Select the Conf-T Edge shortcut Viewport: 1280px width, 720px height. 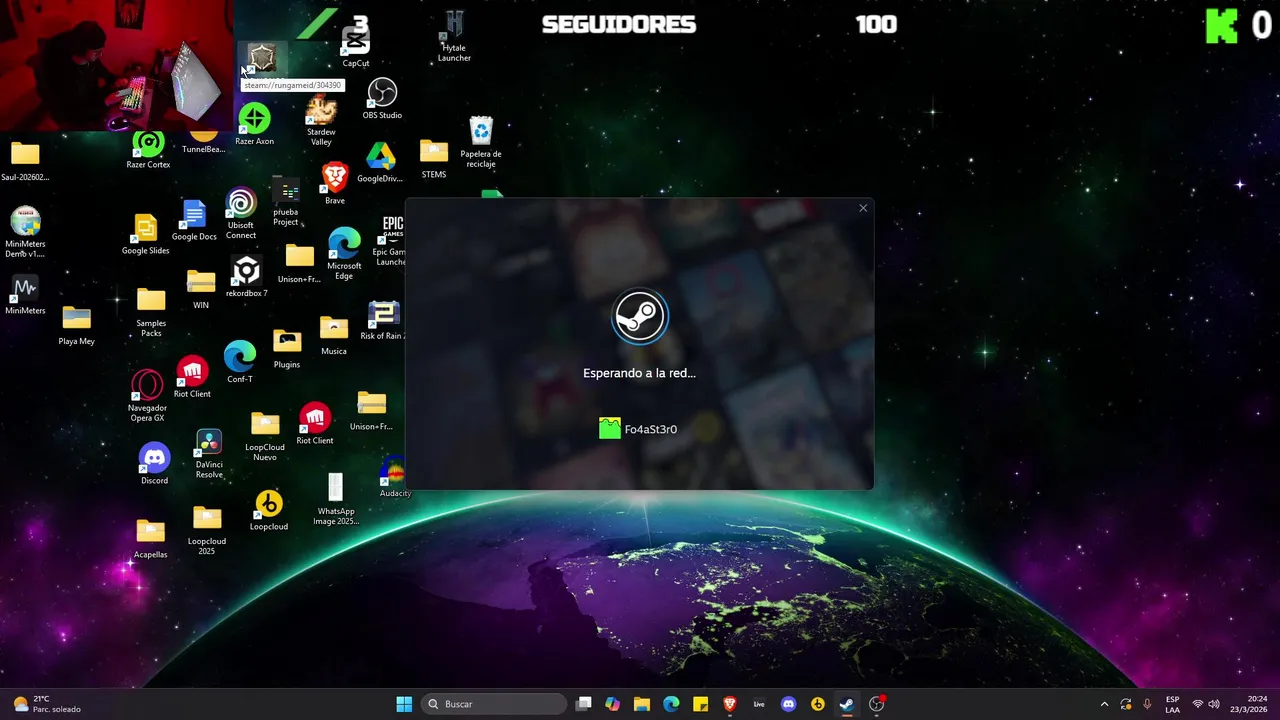pos(240,362)
